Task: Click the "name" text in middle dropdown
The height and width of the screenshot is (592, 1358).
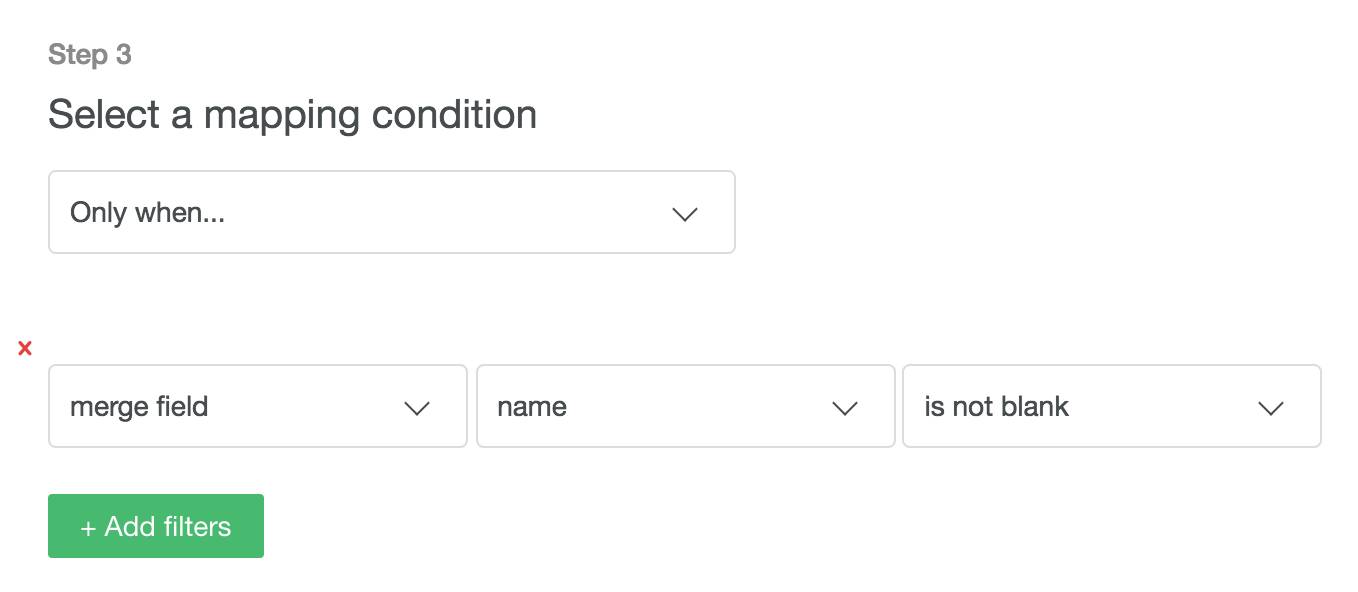Action: click(x=531, y=407)
